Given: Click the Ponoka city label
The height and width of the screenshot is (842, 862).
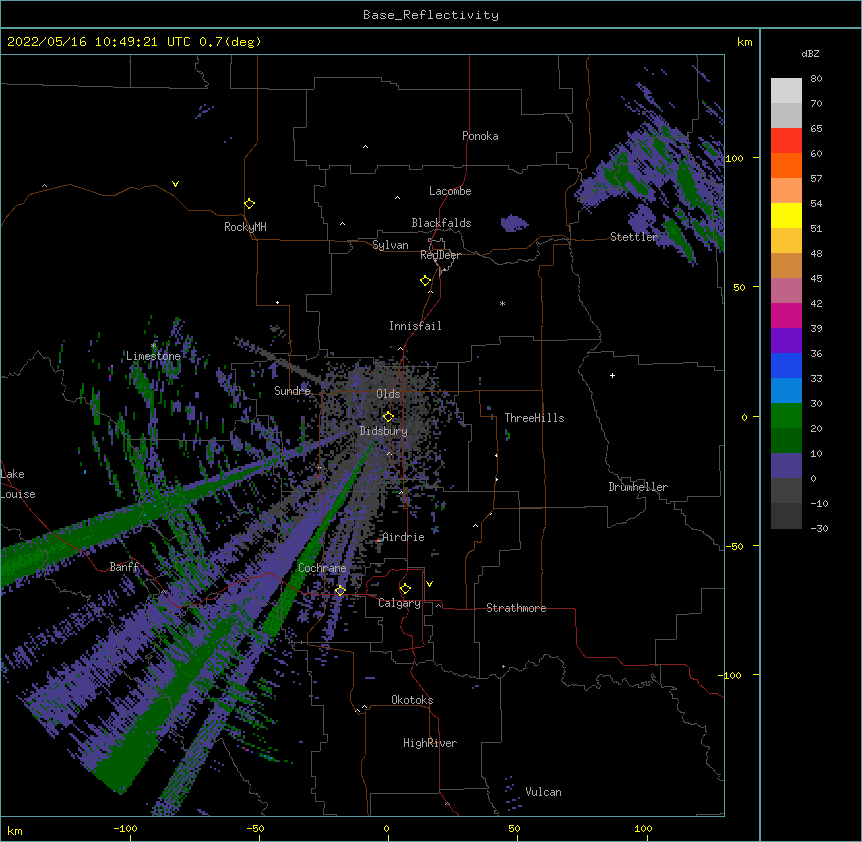Looking at the screenshot, I should tap(480, 136).
